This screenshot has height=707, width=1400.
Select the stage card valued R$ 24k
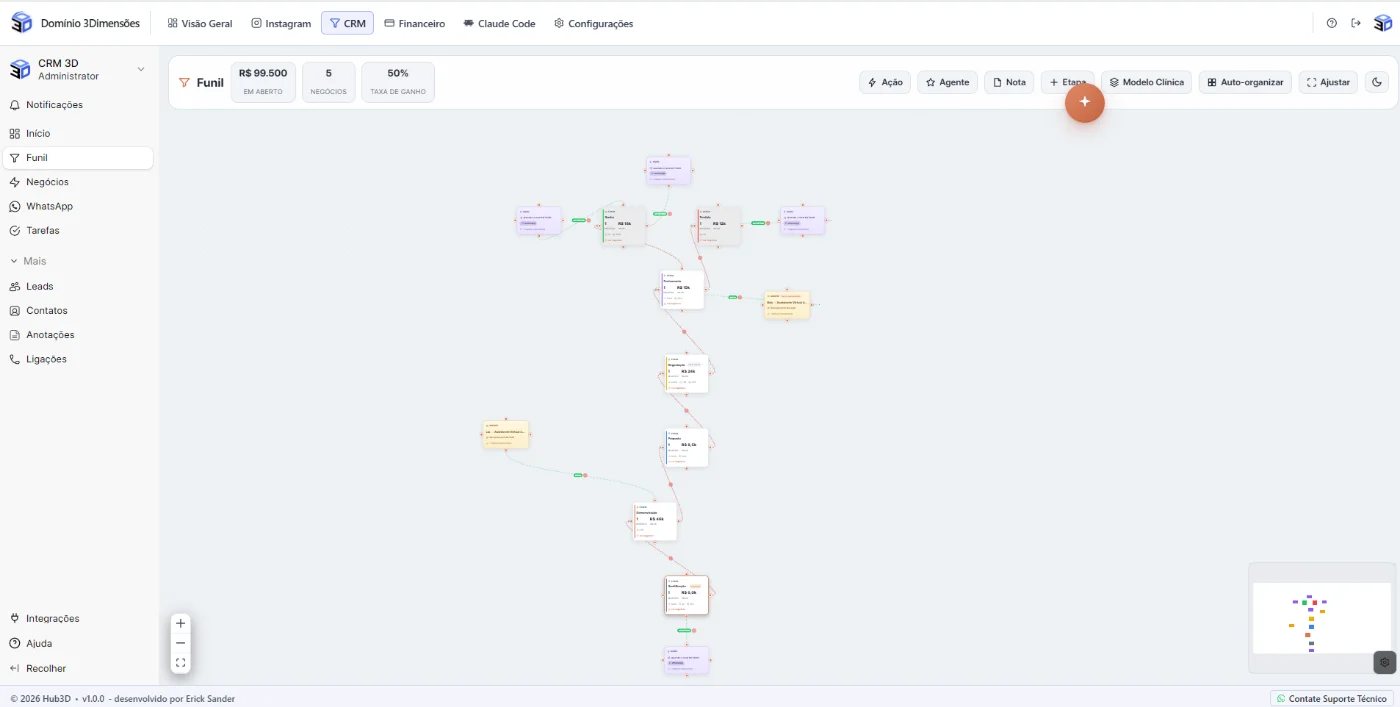click(687, 374)
